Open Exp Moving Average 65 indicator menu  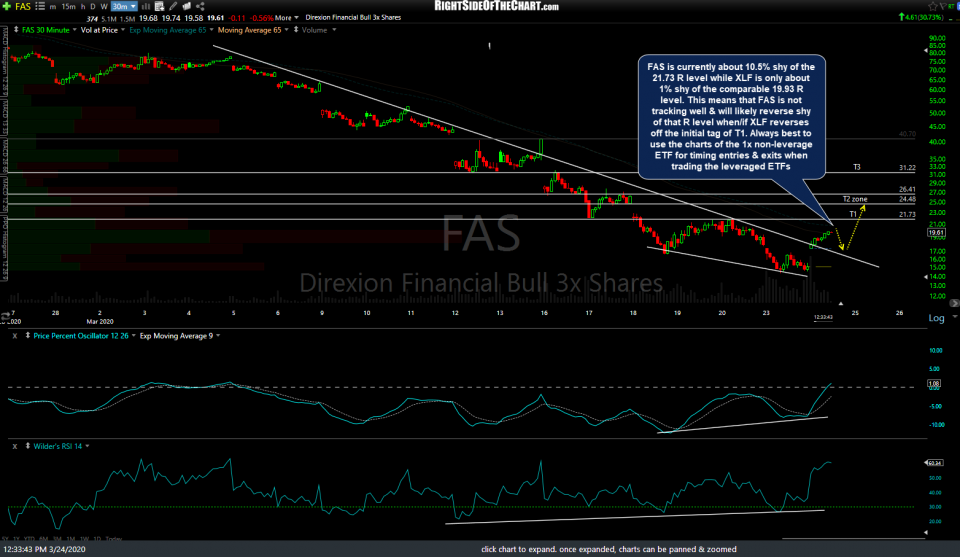click(x=171, y=30)
